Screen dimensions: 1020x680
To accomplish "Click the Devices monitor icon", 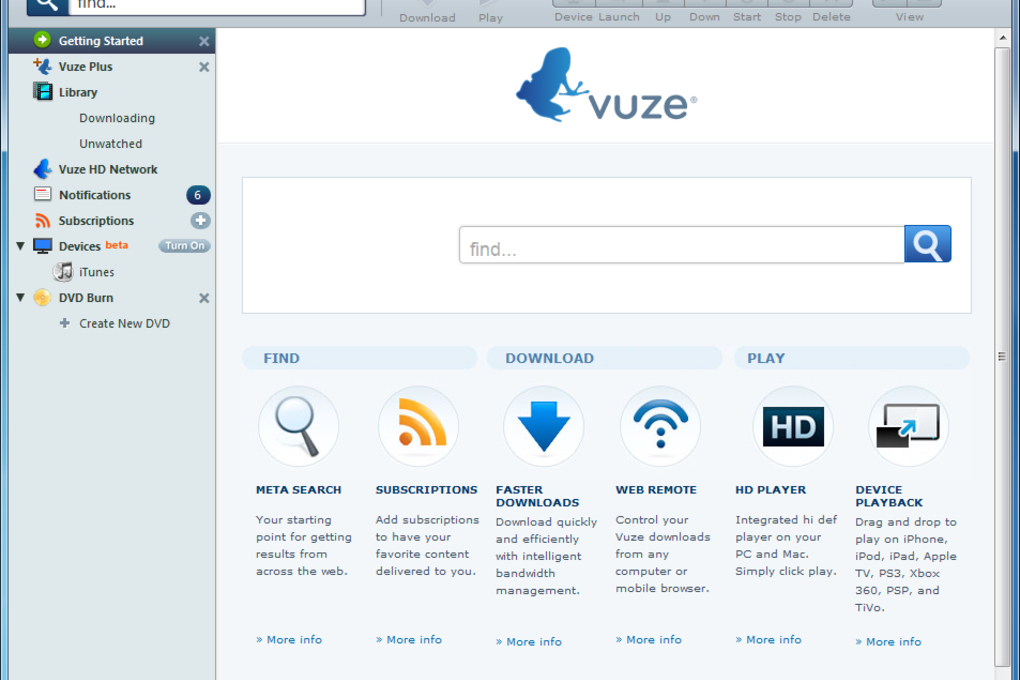I will click(x=43, y=246).
